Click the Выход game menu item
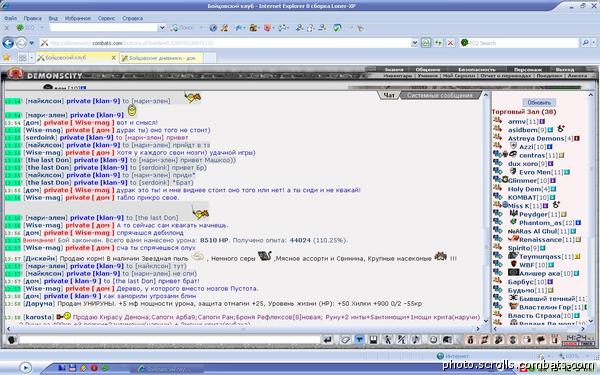The width and height of the screenshot is (600, 375). click(565, 70)
